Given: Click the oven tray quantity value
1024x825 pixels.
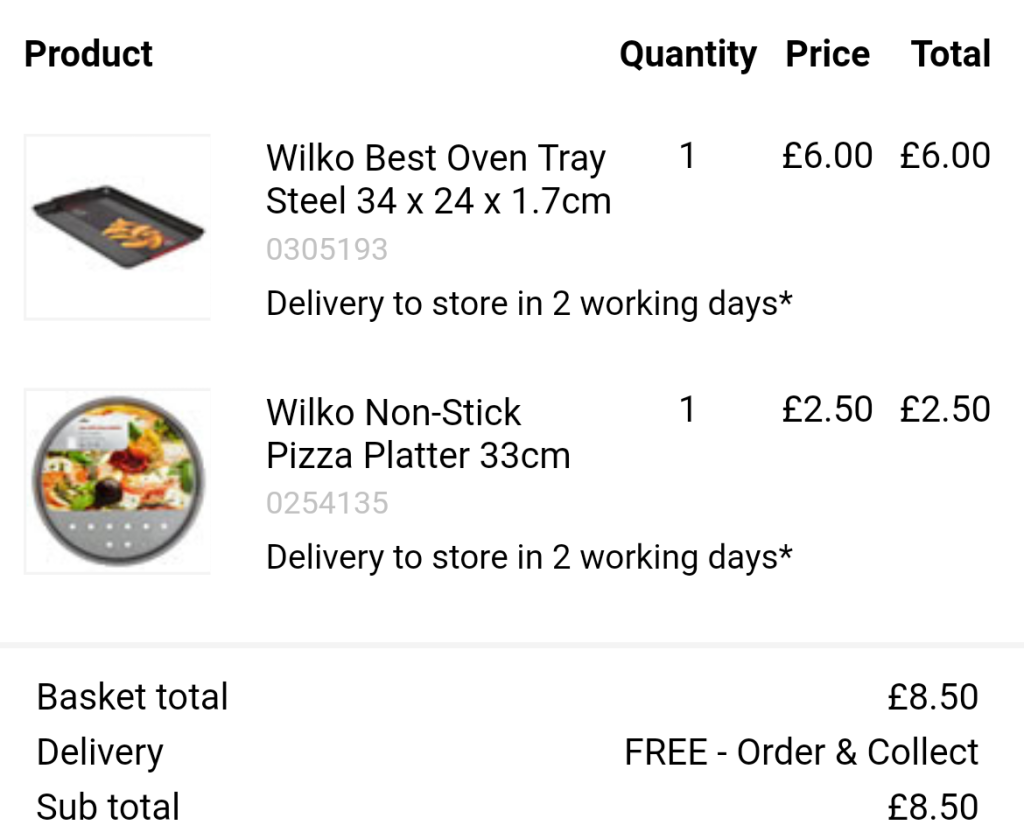Looking at the screenshot, I should pyautogui.click(x=687, y=155).
